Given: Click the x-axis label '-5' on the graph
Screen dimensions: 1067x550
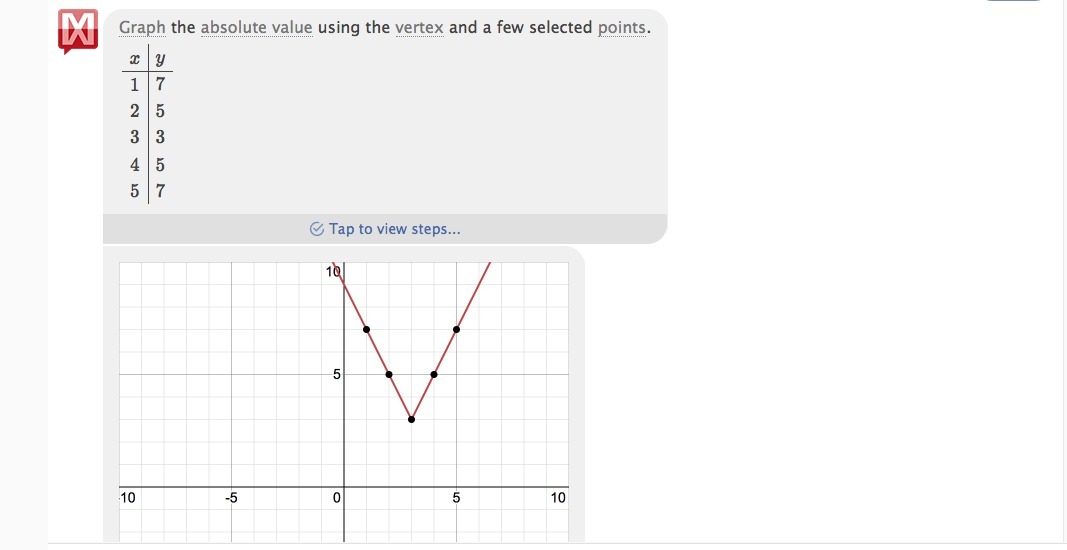Looking at the screenshot, I should tap(231, 497).
